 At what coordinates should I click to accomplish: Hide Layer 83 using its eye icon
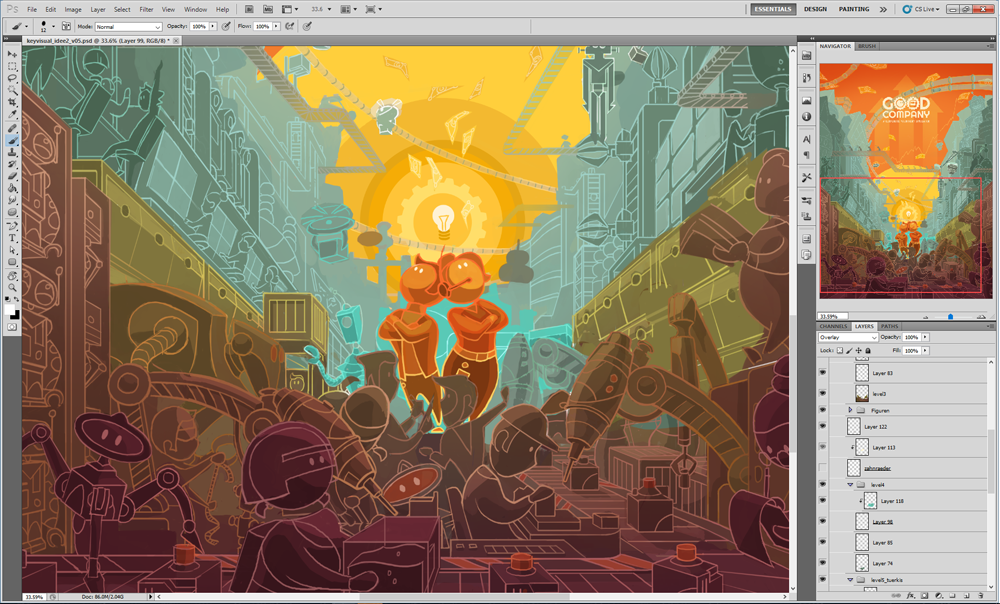pos(823,372)
